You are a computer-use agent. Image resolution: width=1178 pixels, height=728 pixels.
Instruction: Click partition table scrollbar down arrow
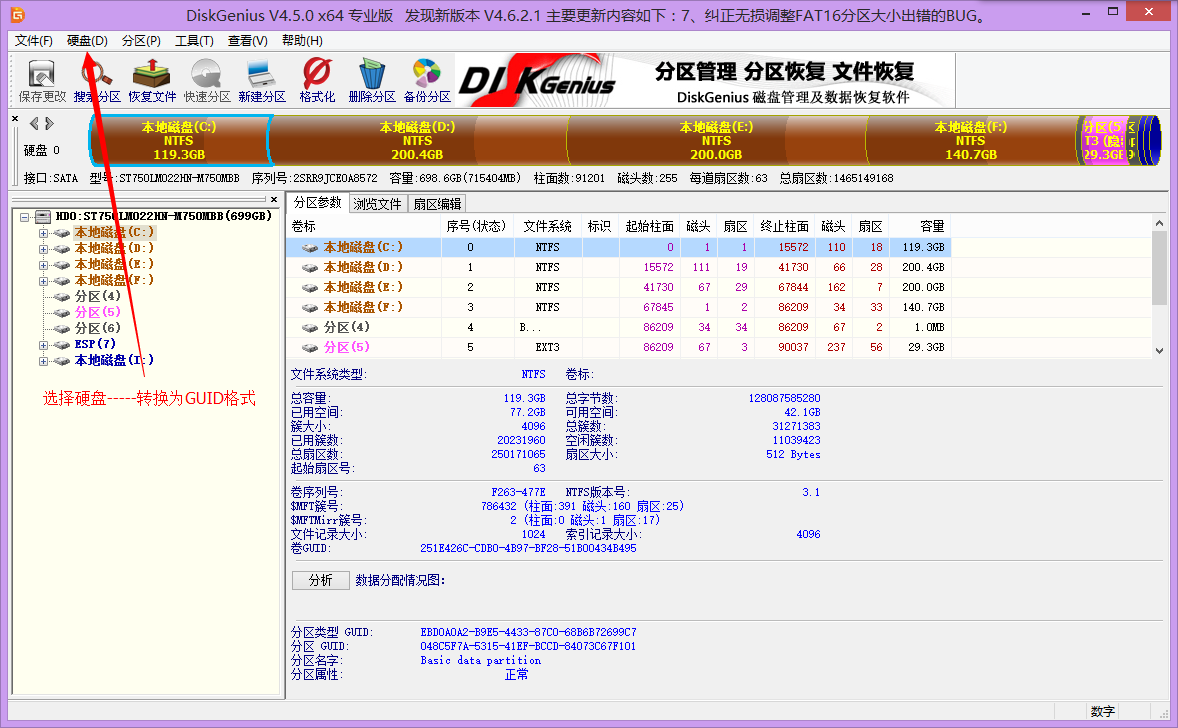(1159, 351)
